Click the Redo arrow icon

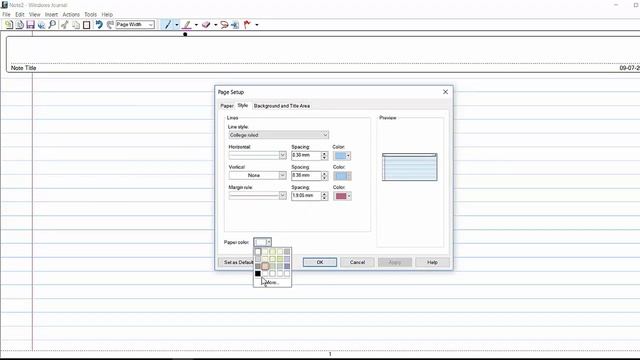(x=110, y=25)
